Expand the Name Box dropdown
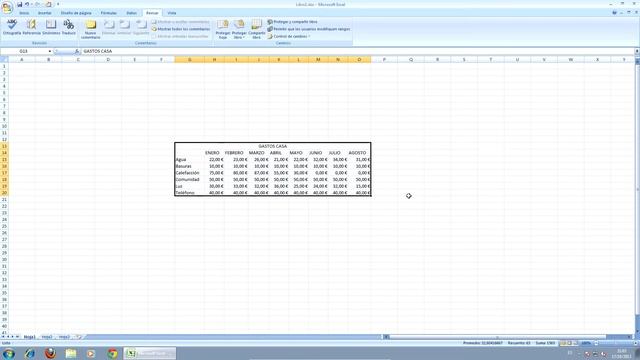The width and height of the screenshot is (640, 360). point(50,51)
